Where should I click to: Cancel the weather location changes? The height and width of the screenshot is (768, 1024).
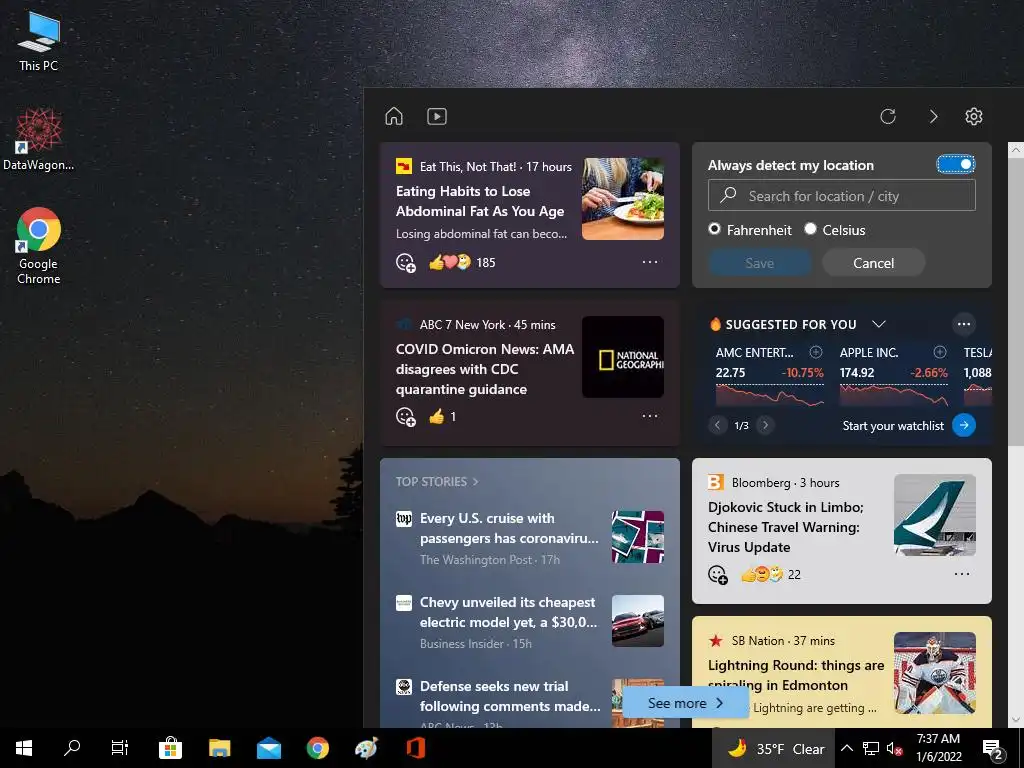click(x=873, y=263)
